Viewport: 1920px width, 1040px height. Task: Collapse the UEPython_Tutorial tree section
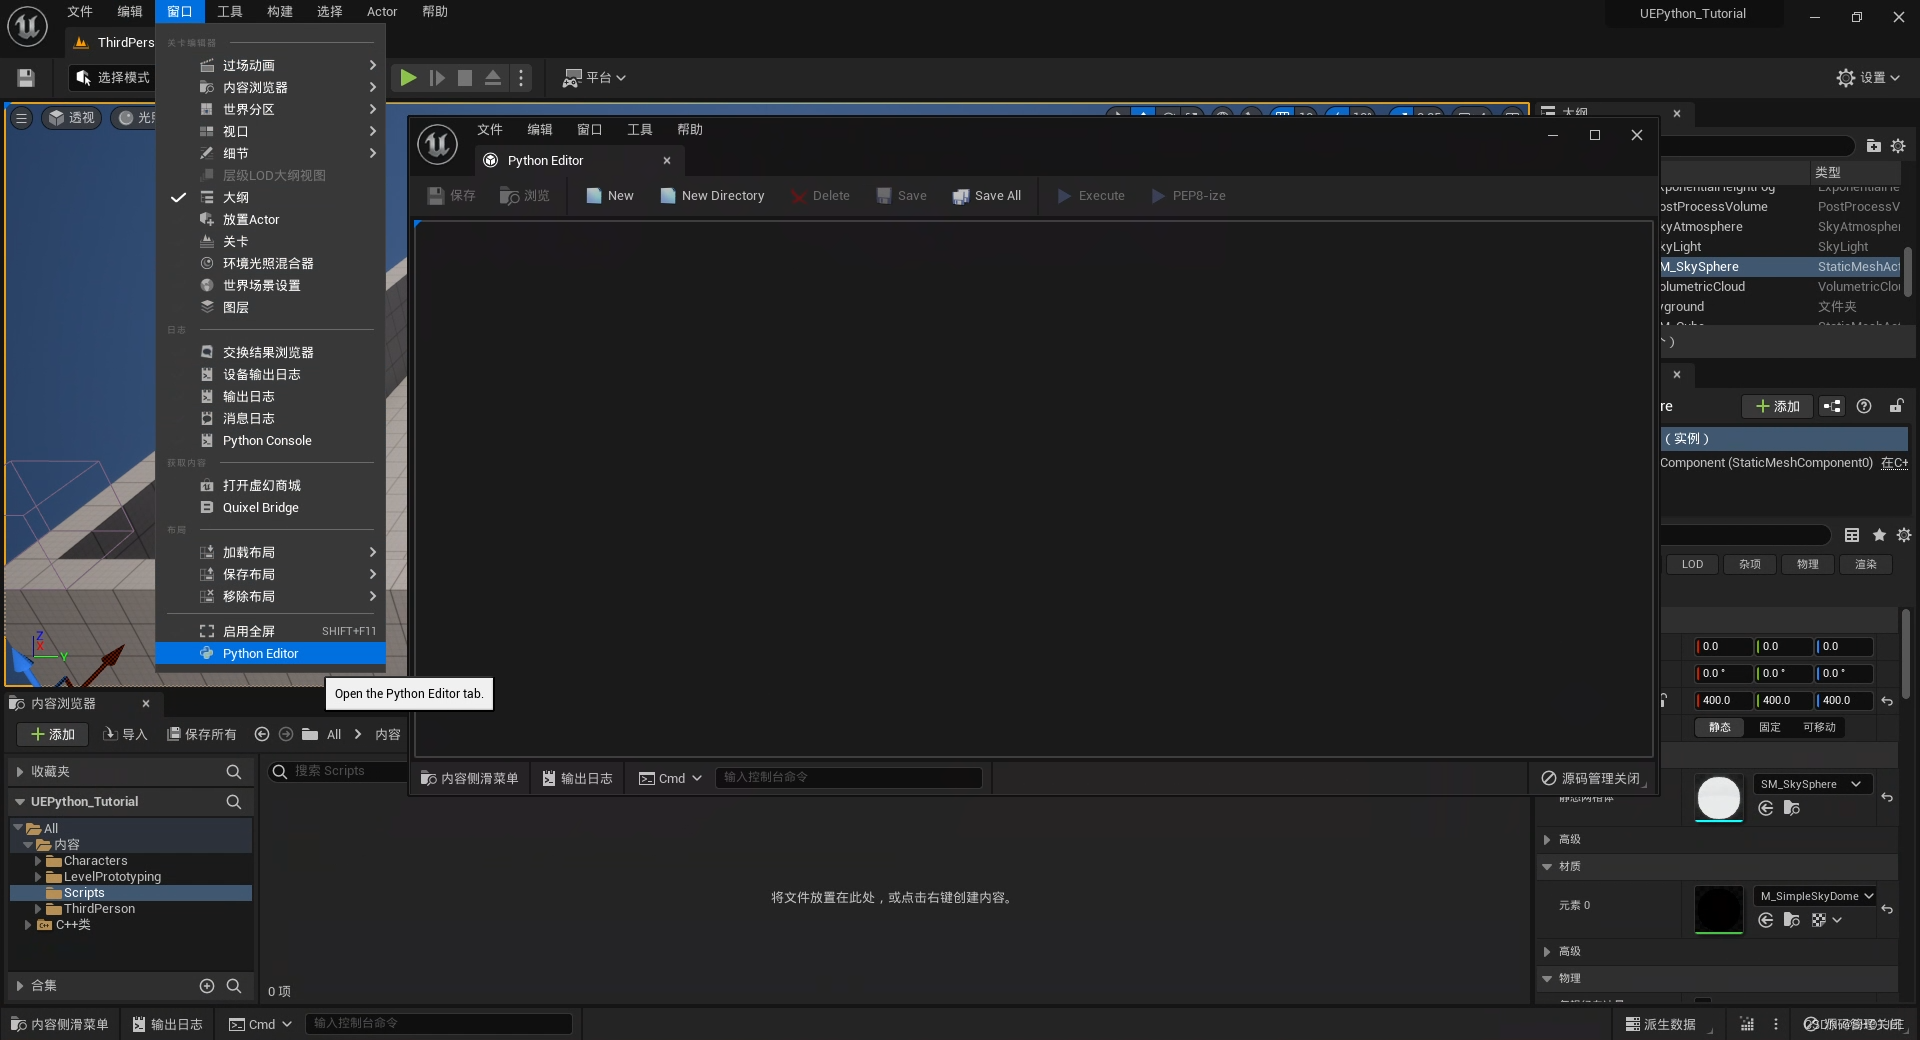(x=20, y=802)
